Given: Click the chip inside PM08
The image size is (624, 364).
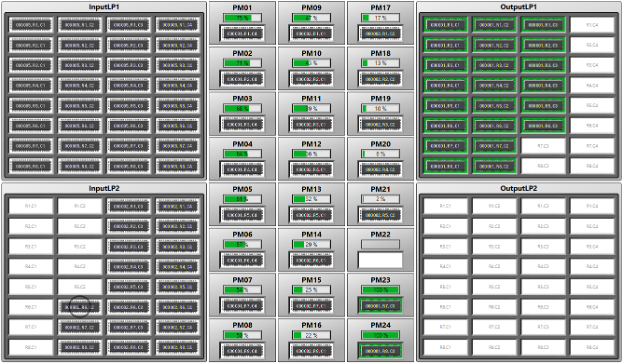Looking at the screenshot, I should click(x=242, y=351).
